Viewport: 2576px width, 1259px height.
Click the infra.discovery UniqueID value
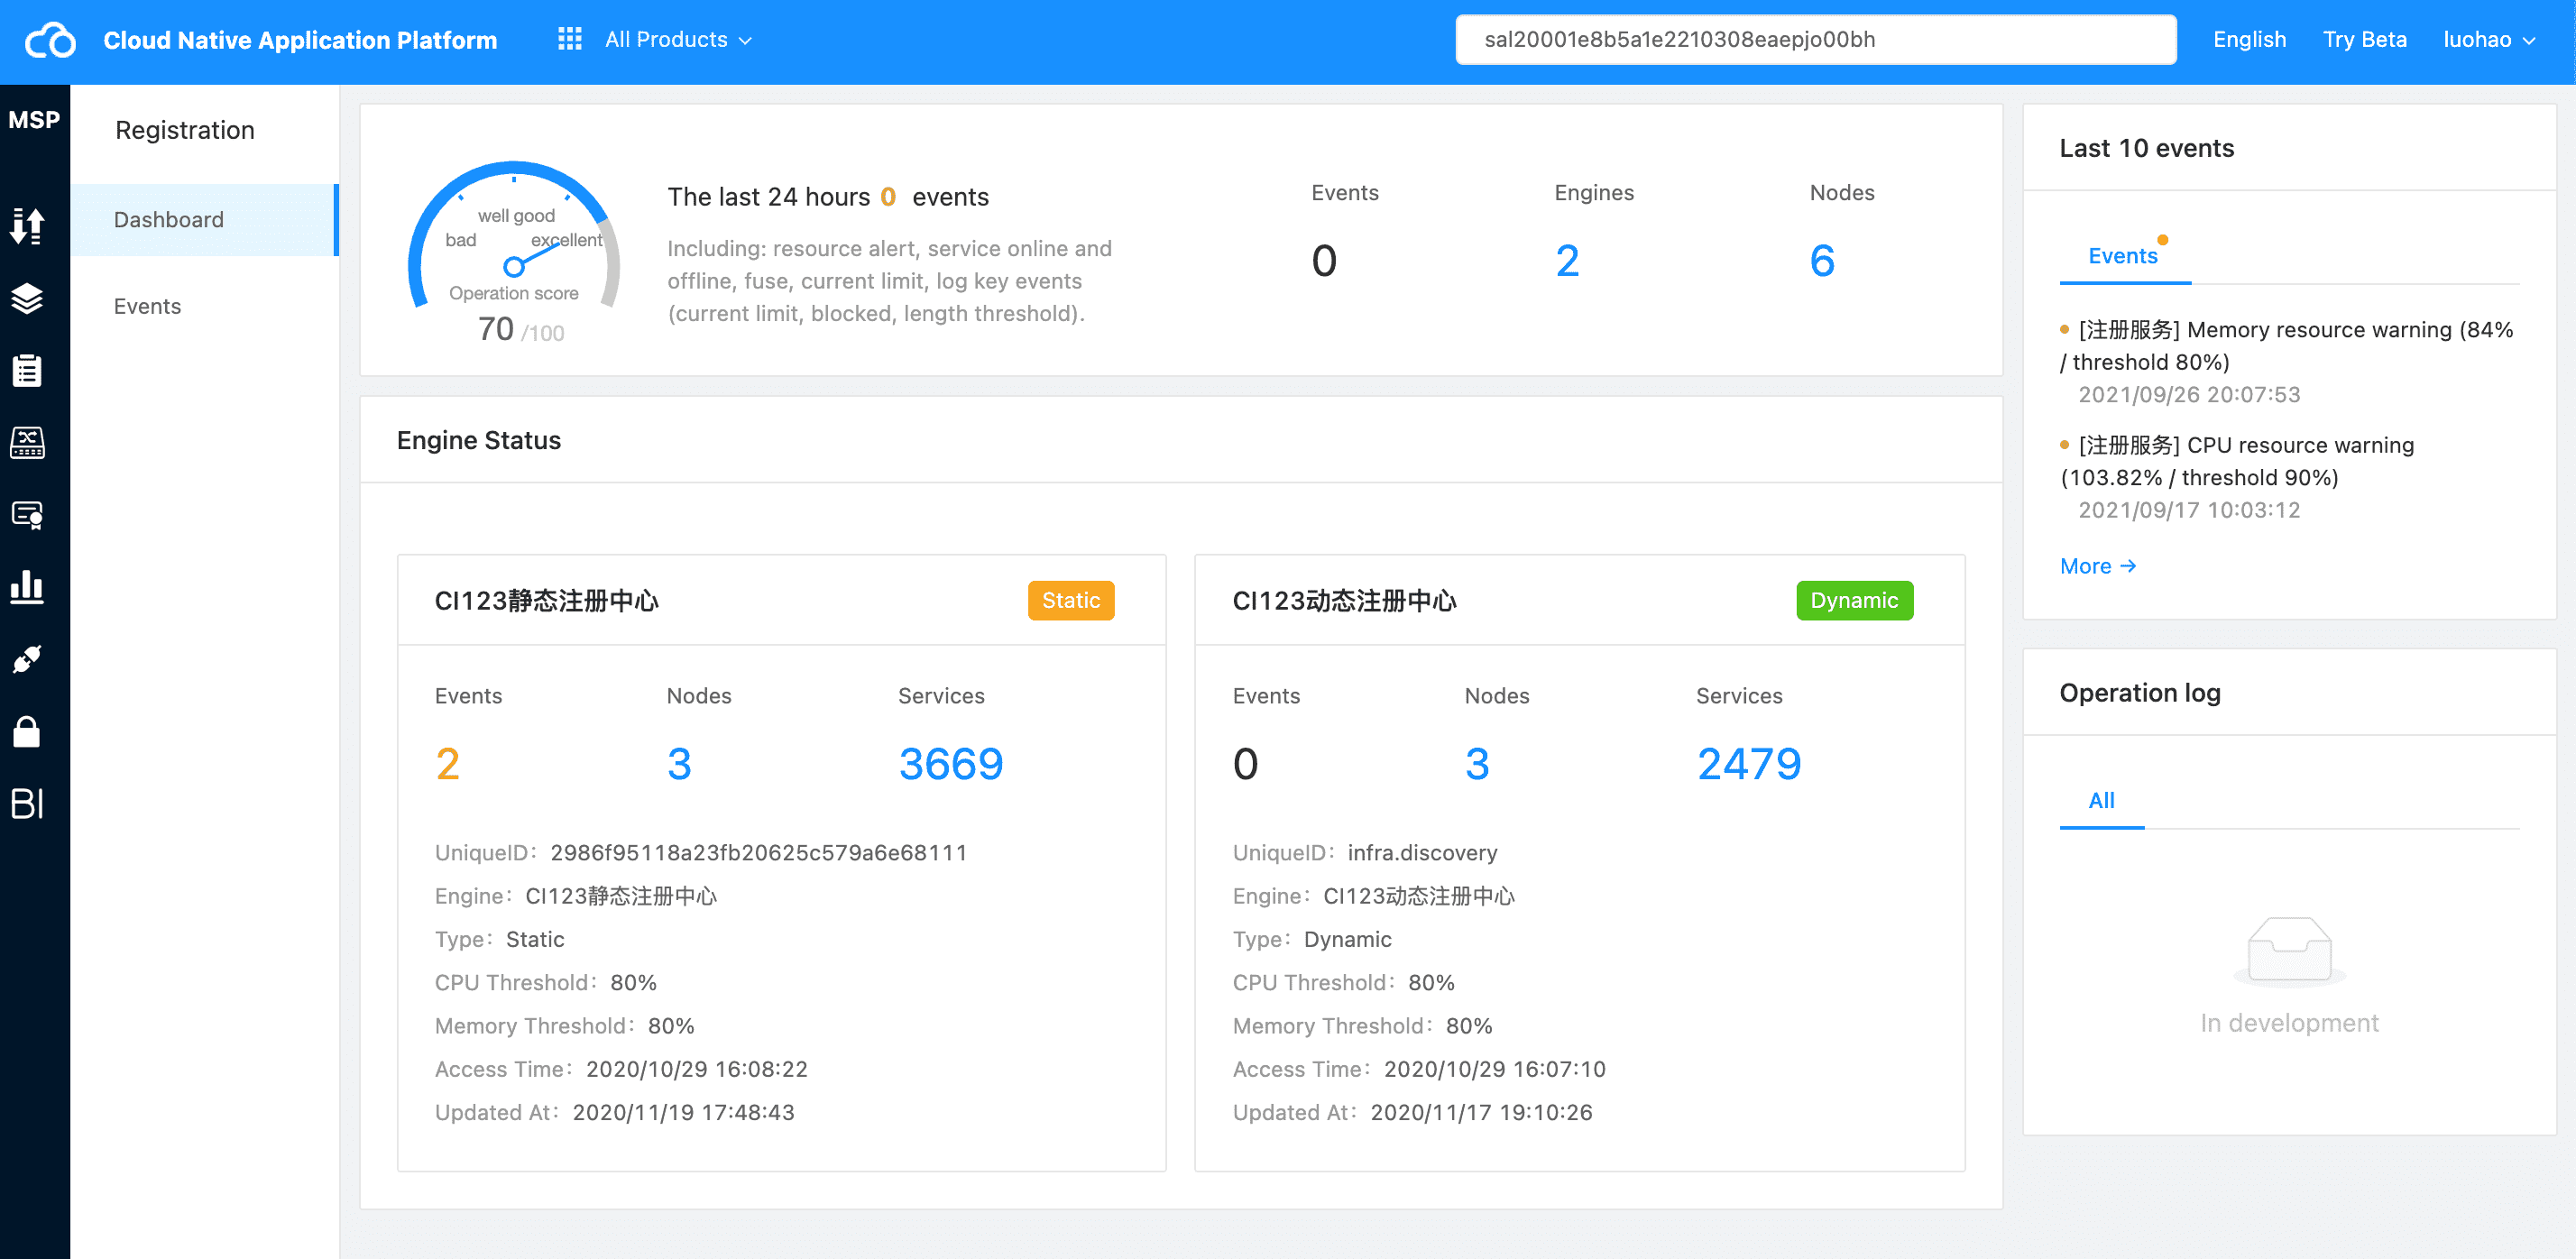pyautogui.click(x=1422, y=853)
